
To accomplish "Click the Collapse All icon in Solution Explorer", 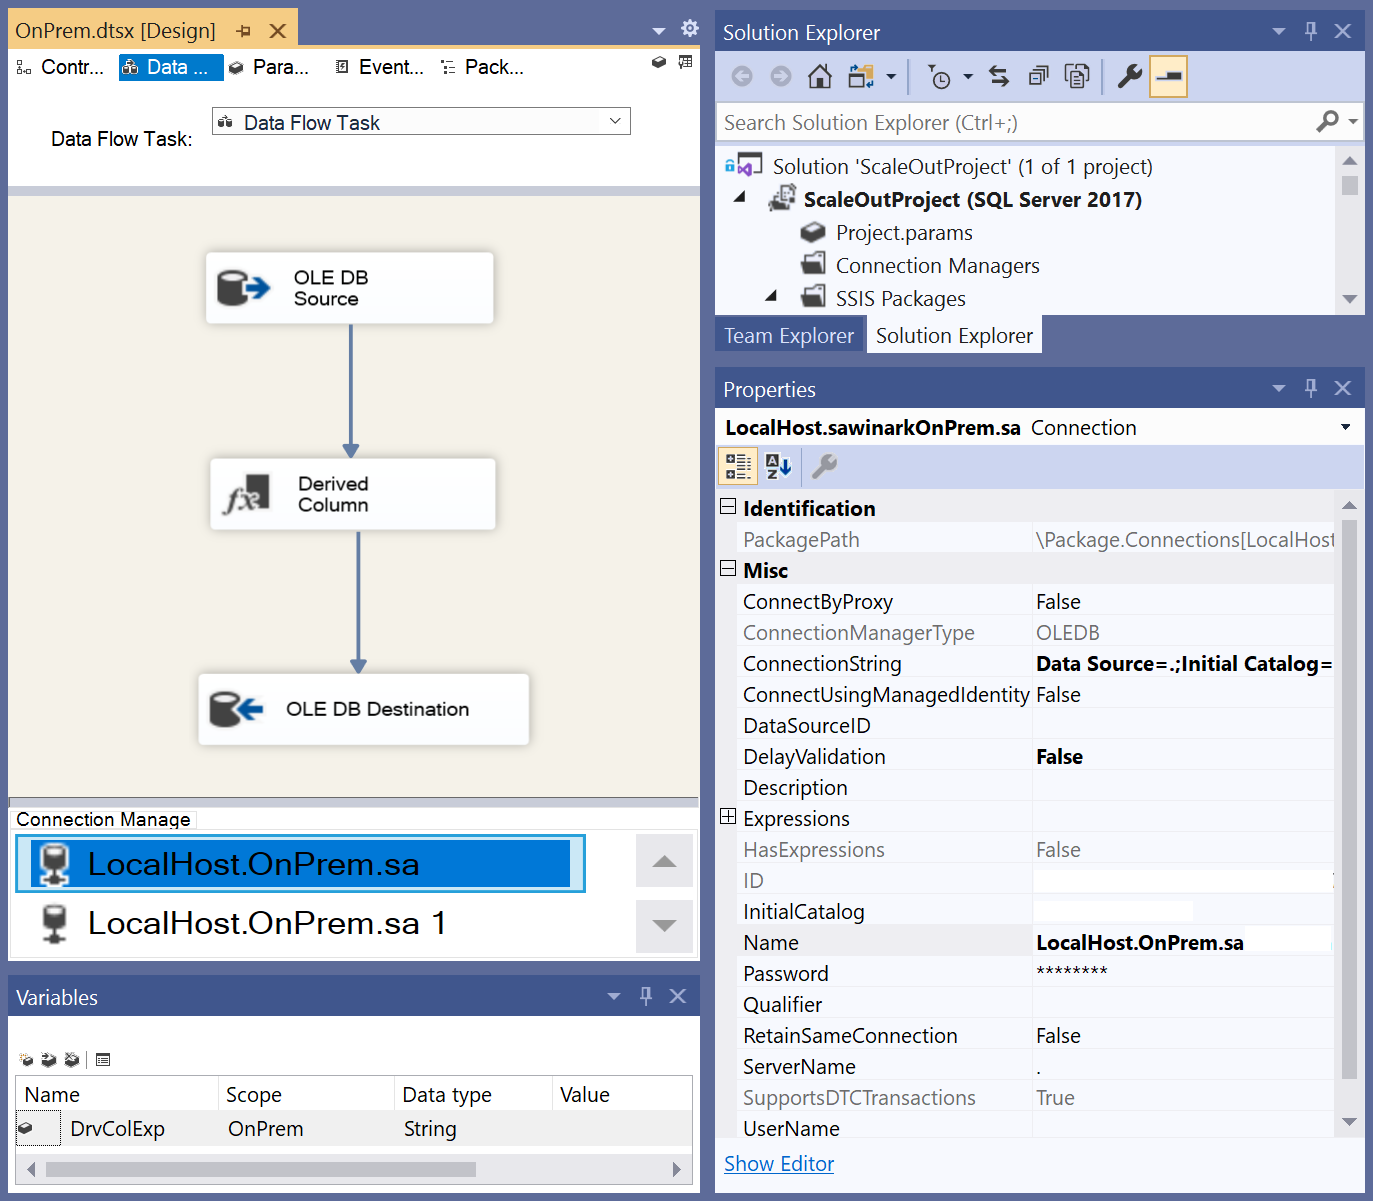I will click(1038, 76).
